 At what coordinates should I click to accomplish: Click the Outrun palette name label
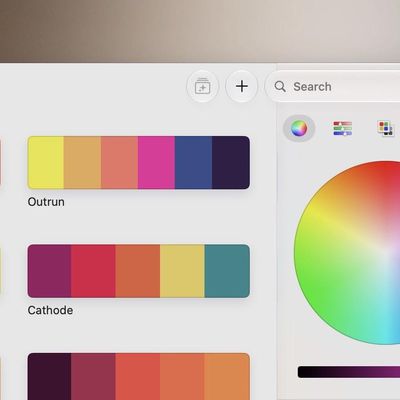coord(46,202)
